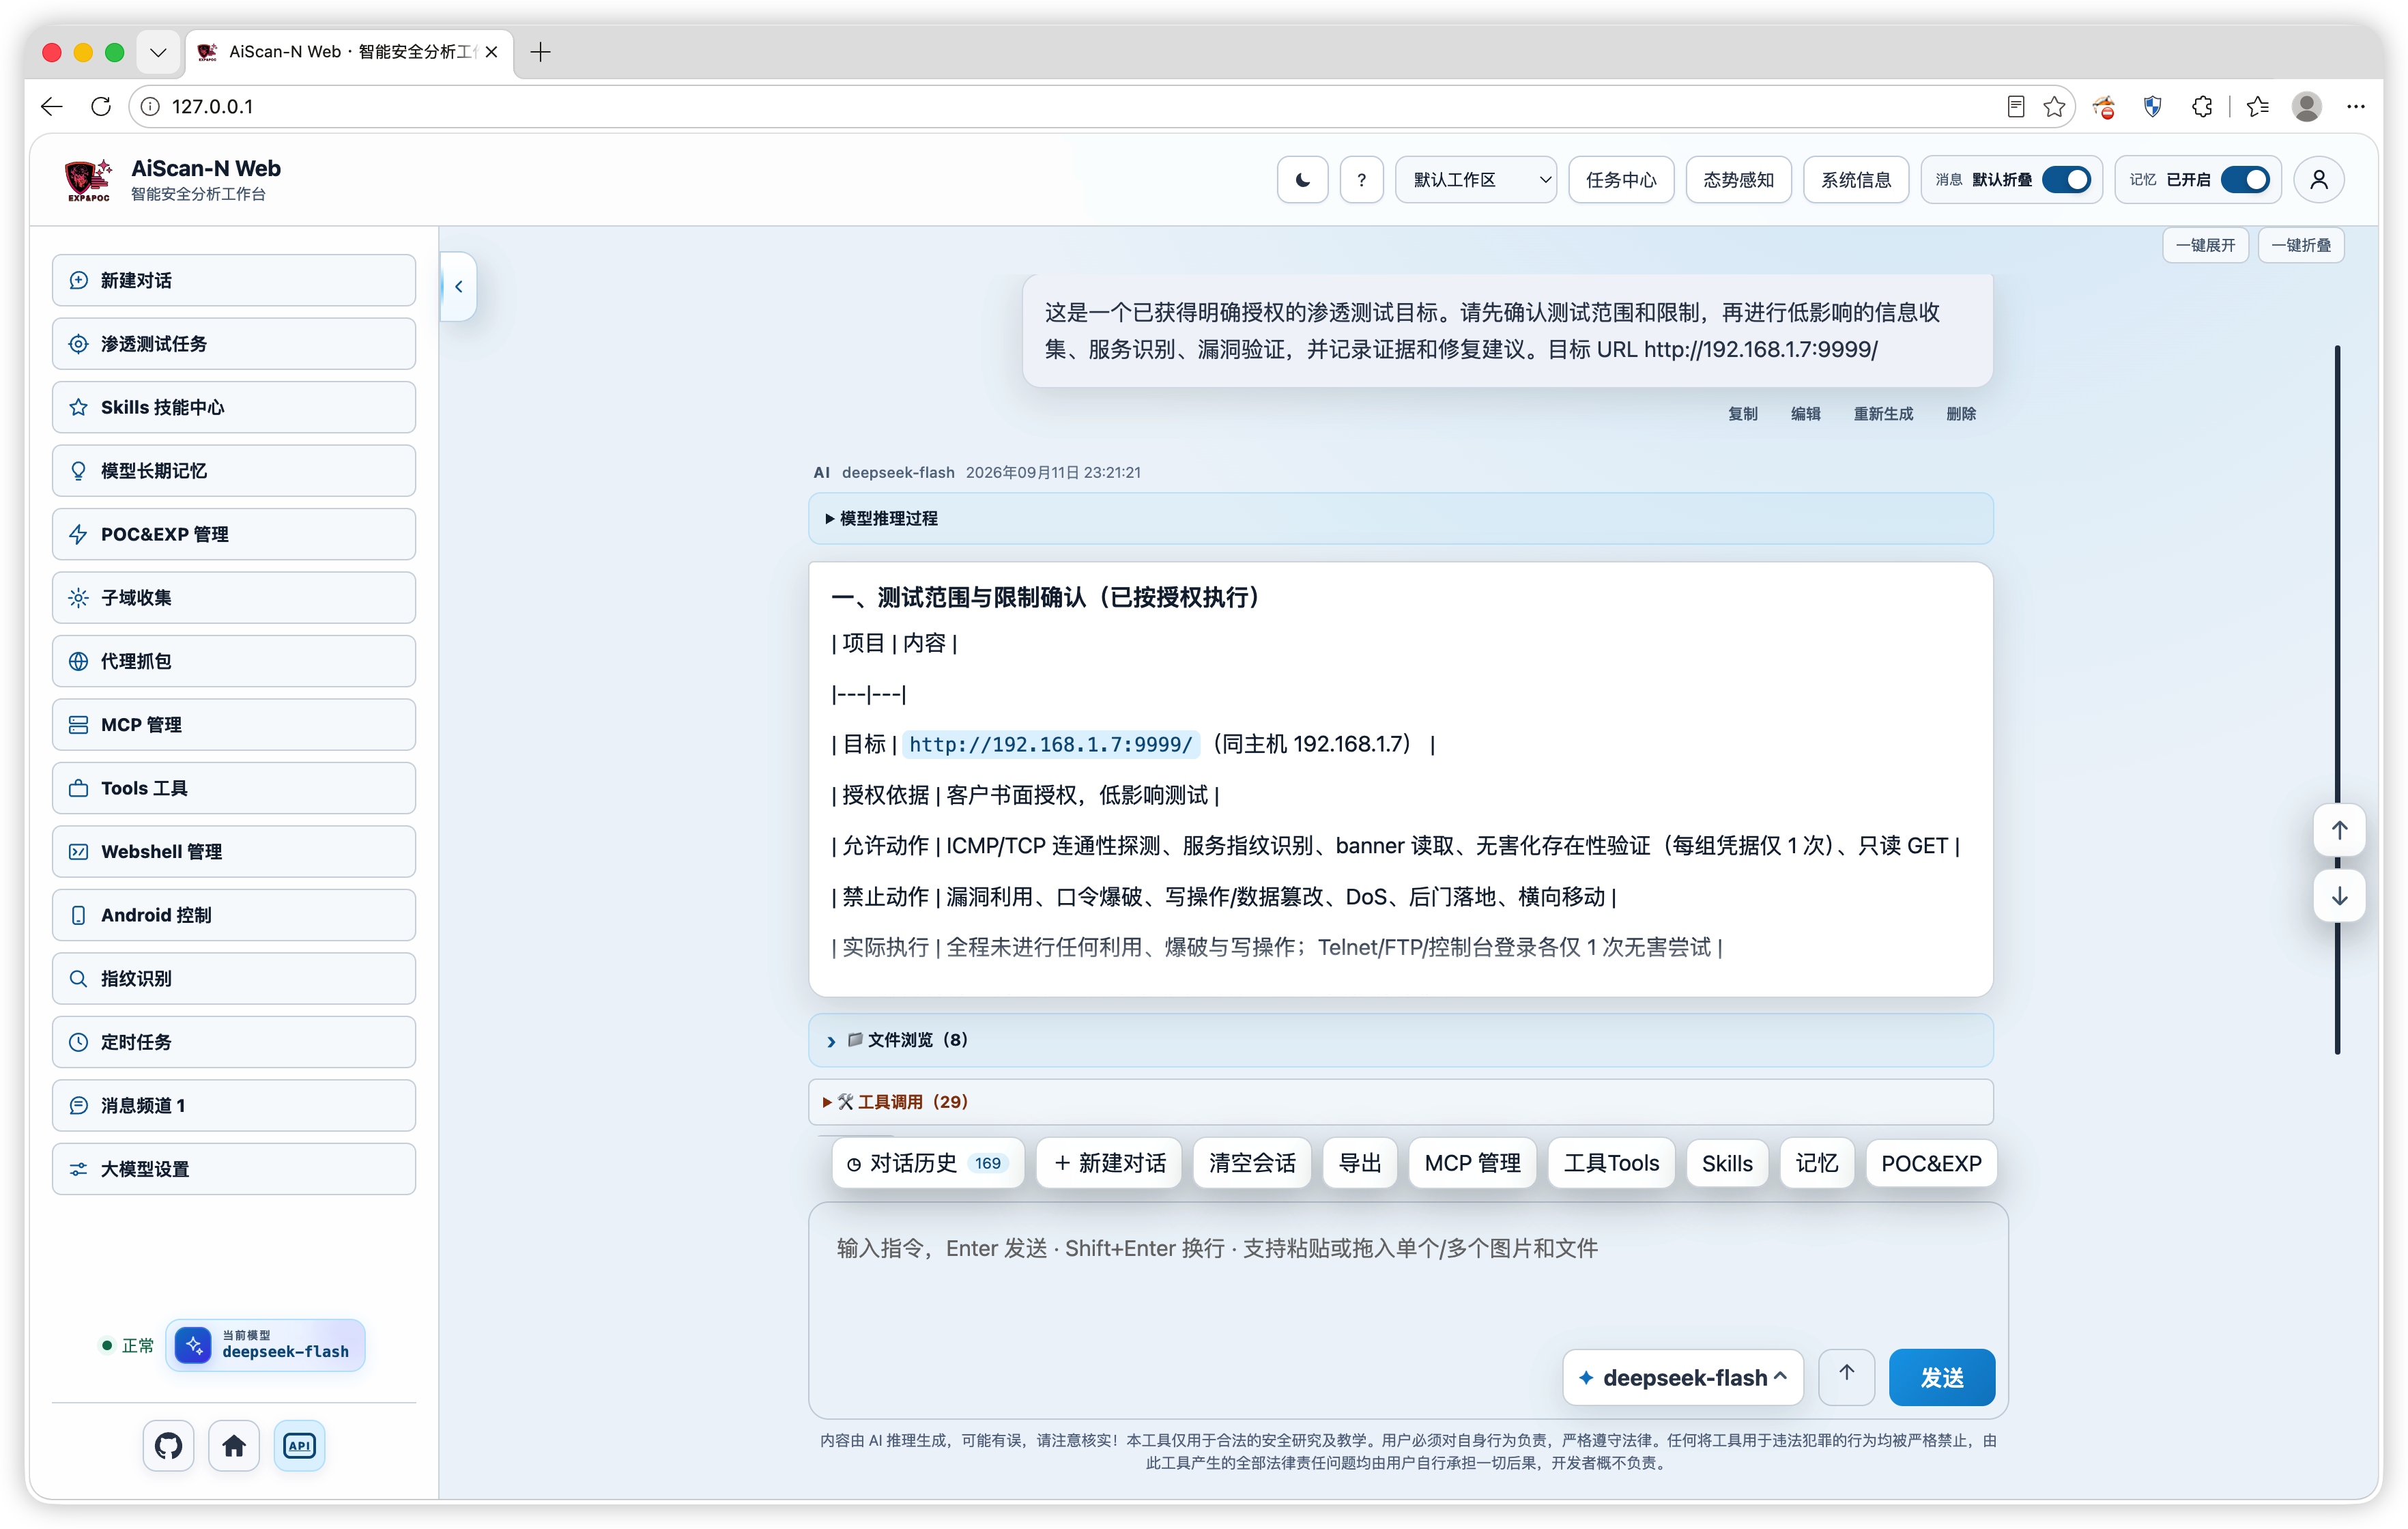The image size is (2408, 1529).
Task: Jump down with the down arrow button
Action: coord(2339,896)
